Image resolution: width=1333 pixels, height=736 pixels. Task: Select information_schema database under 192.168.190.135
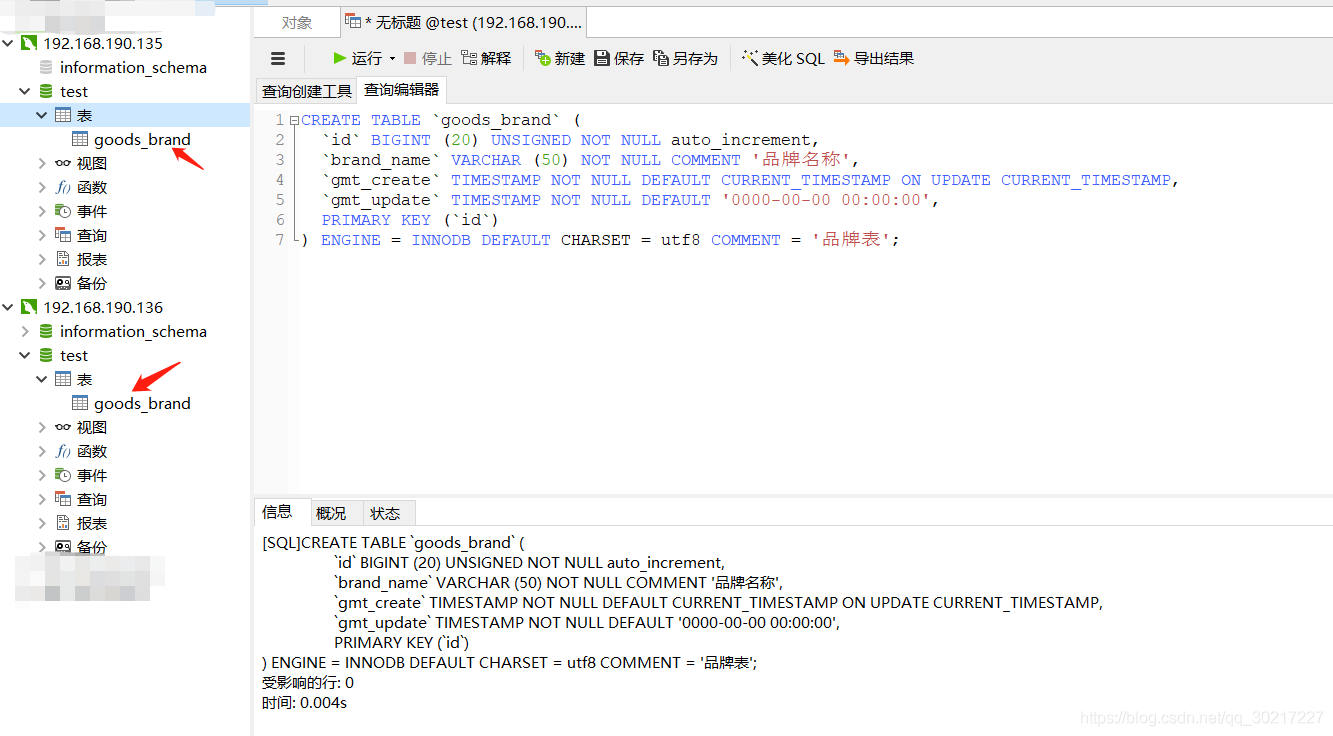coord(132,68)
